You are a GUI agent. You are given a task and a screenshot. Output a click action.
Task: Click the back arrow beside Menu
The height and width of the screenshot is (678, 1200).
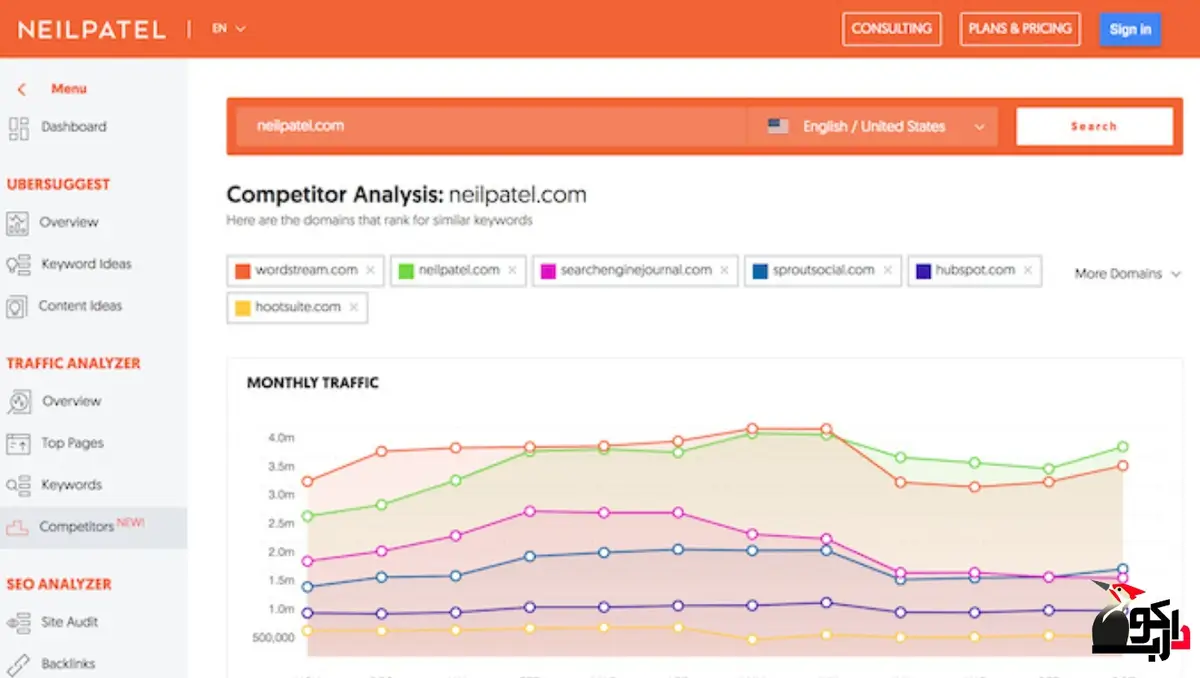(x=21, y=89)
